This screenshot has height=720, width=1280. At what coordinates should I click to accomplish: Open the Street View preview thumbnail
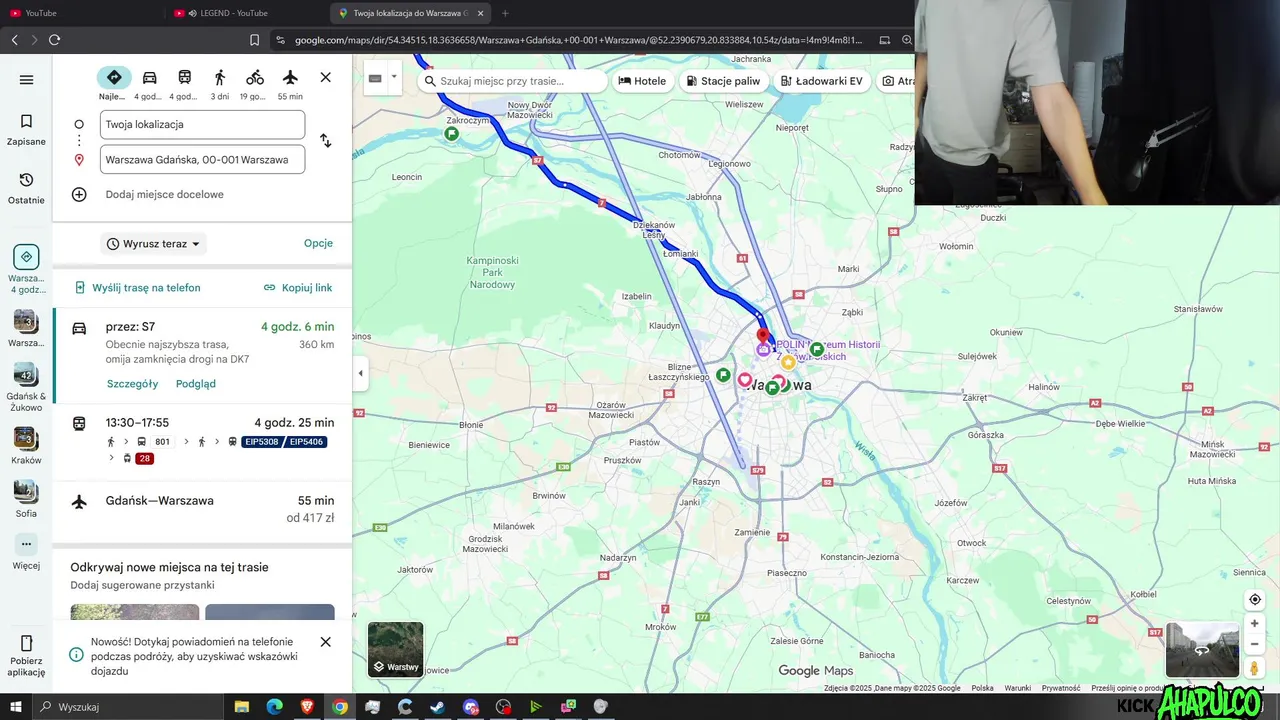point(1202,650)
